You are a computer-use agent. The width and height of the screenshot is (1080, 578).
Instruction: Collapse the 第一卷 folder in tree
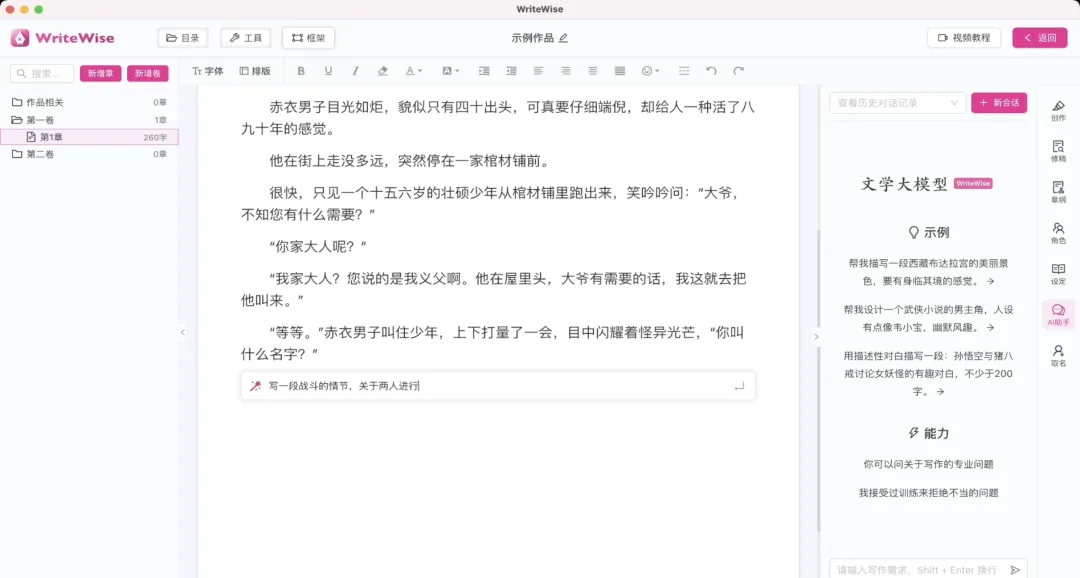pos(17,120)
